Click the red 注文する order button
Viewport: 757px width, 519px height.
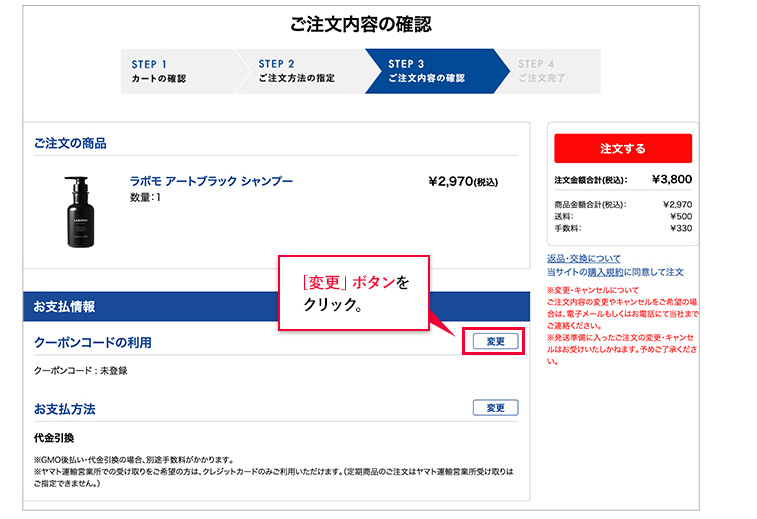coord(623,148)
